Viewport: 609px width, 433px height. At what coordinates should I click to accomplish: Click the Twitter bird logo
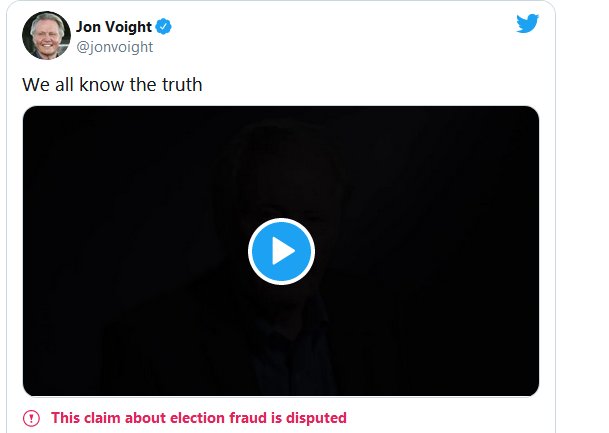coord(527,25)
